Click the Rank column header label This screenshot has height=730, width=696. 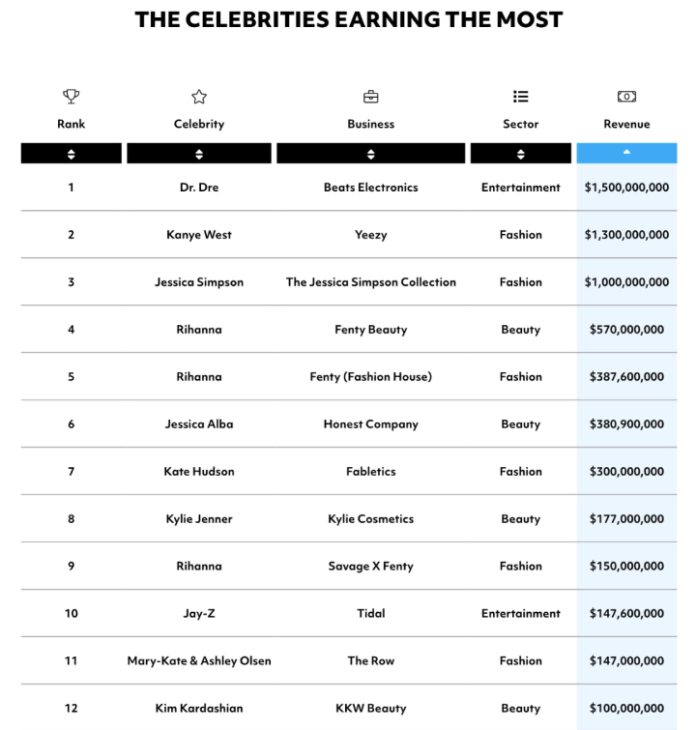71,124
